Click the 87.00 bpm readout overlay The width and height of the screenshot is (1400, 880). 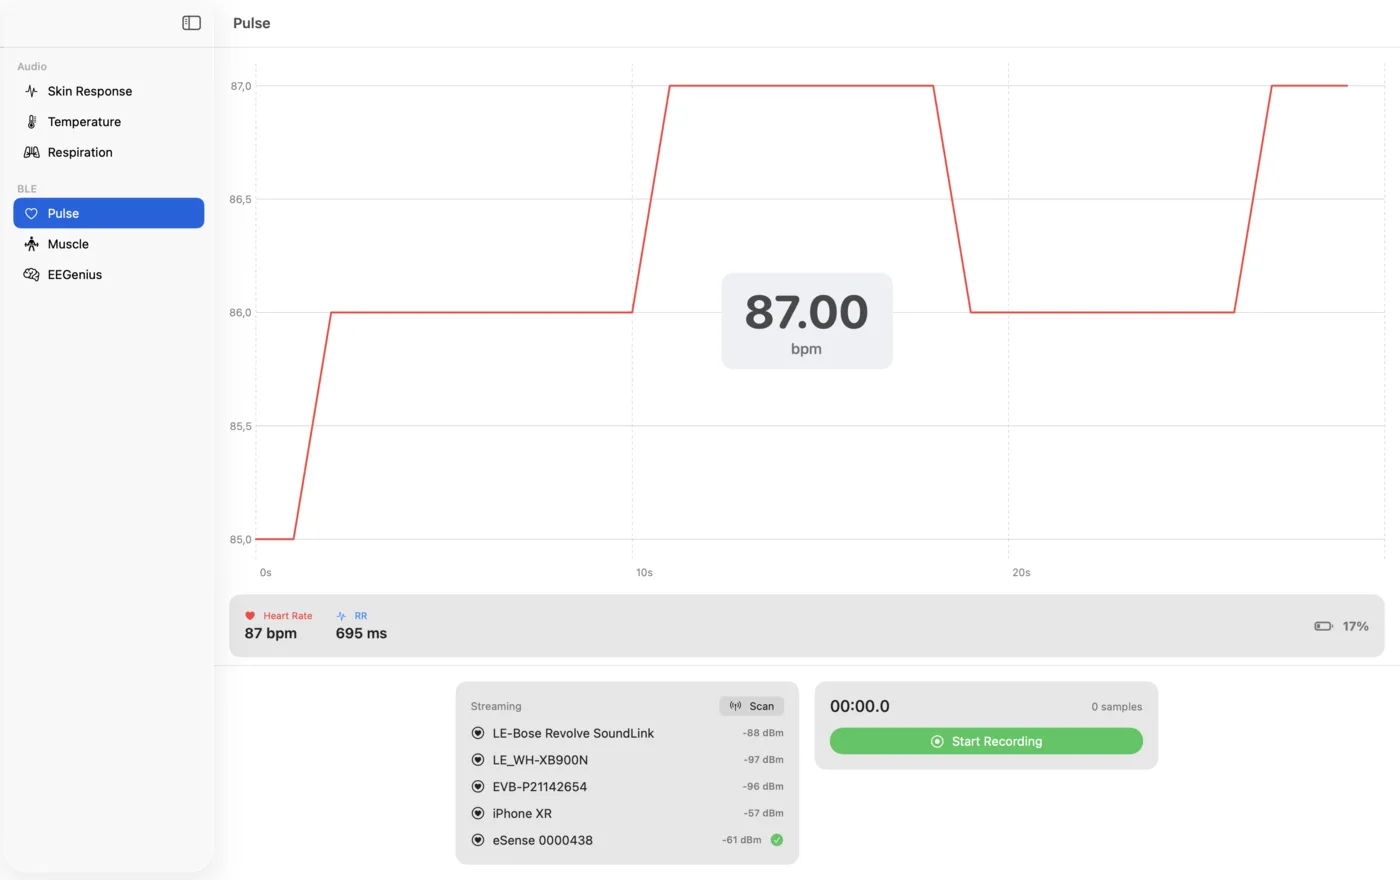coord(807,321)
